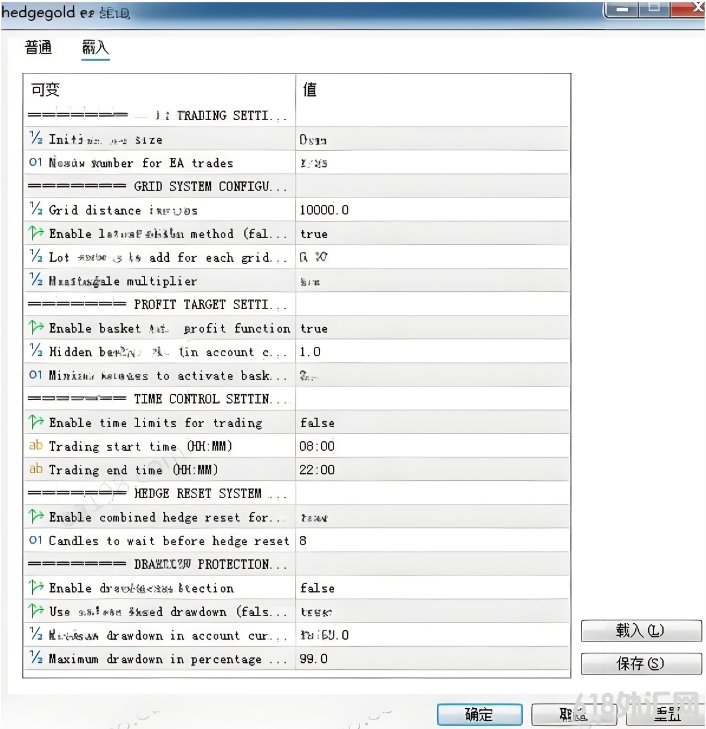Click the cancel button beside 确定
Image resolution: width=706 pixels, height=729 pixels.
coord(574,715)
